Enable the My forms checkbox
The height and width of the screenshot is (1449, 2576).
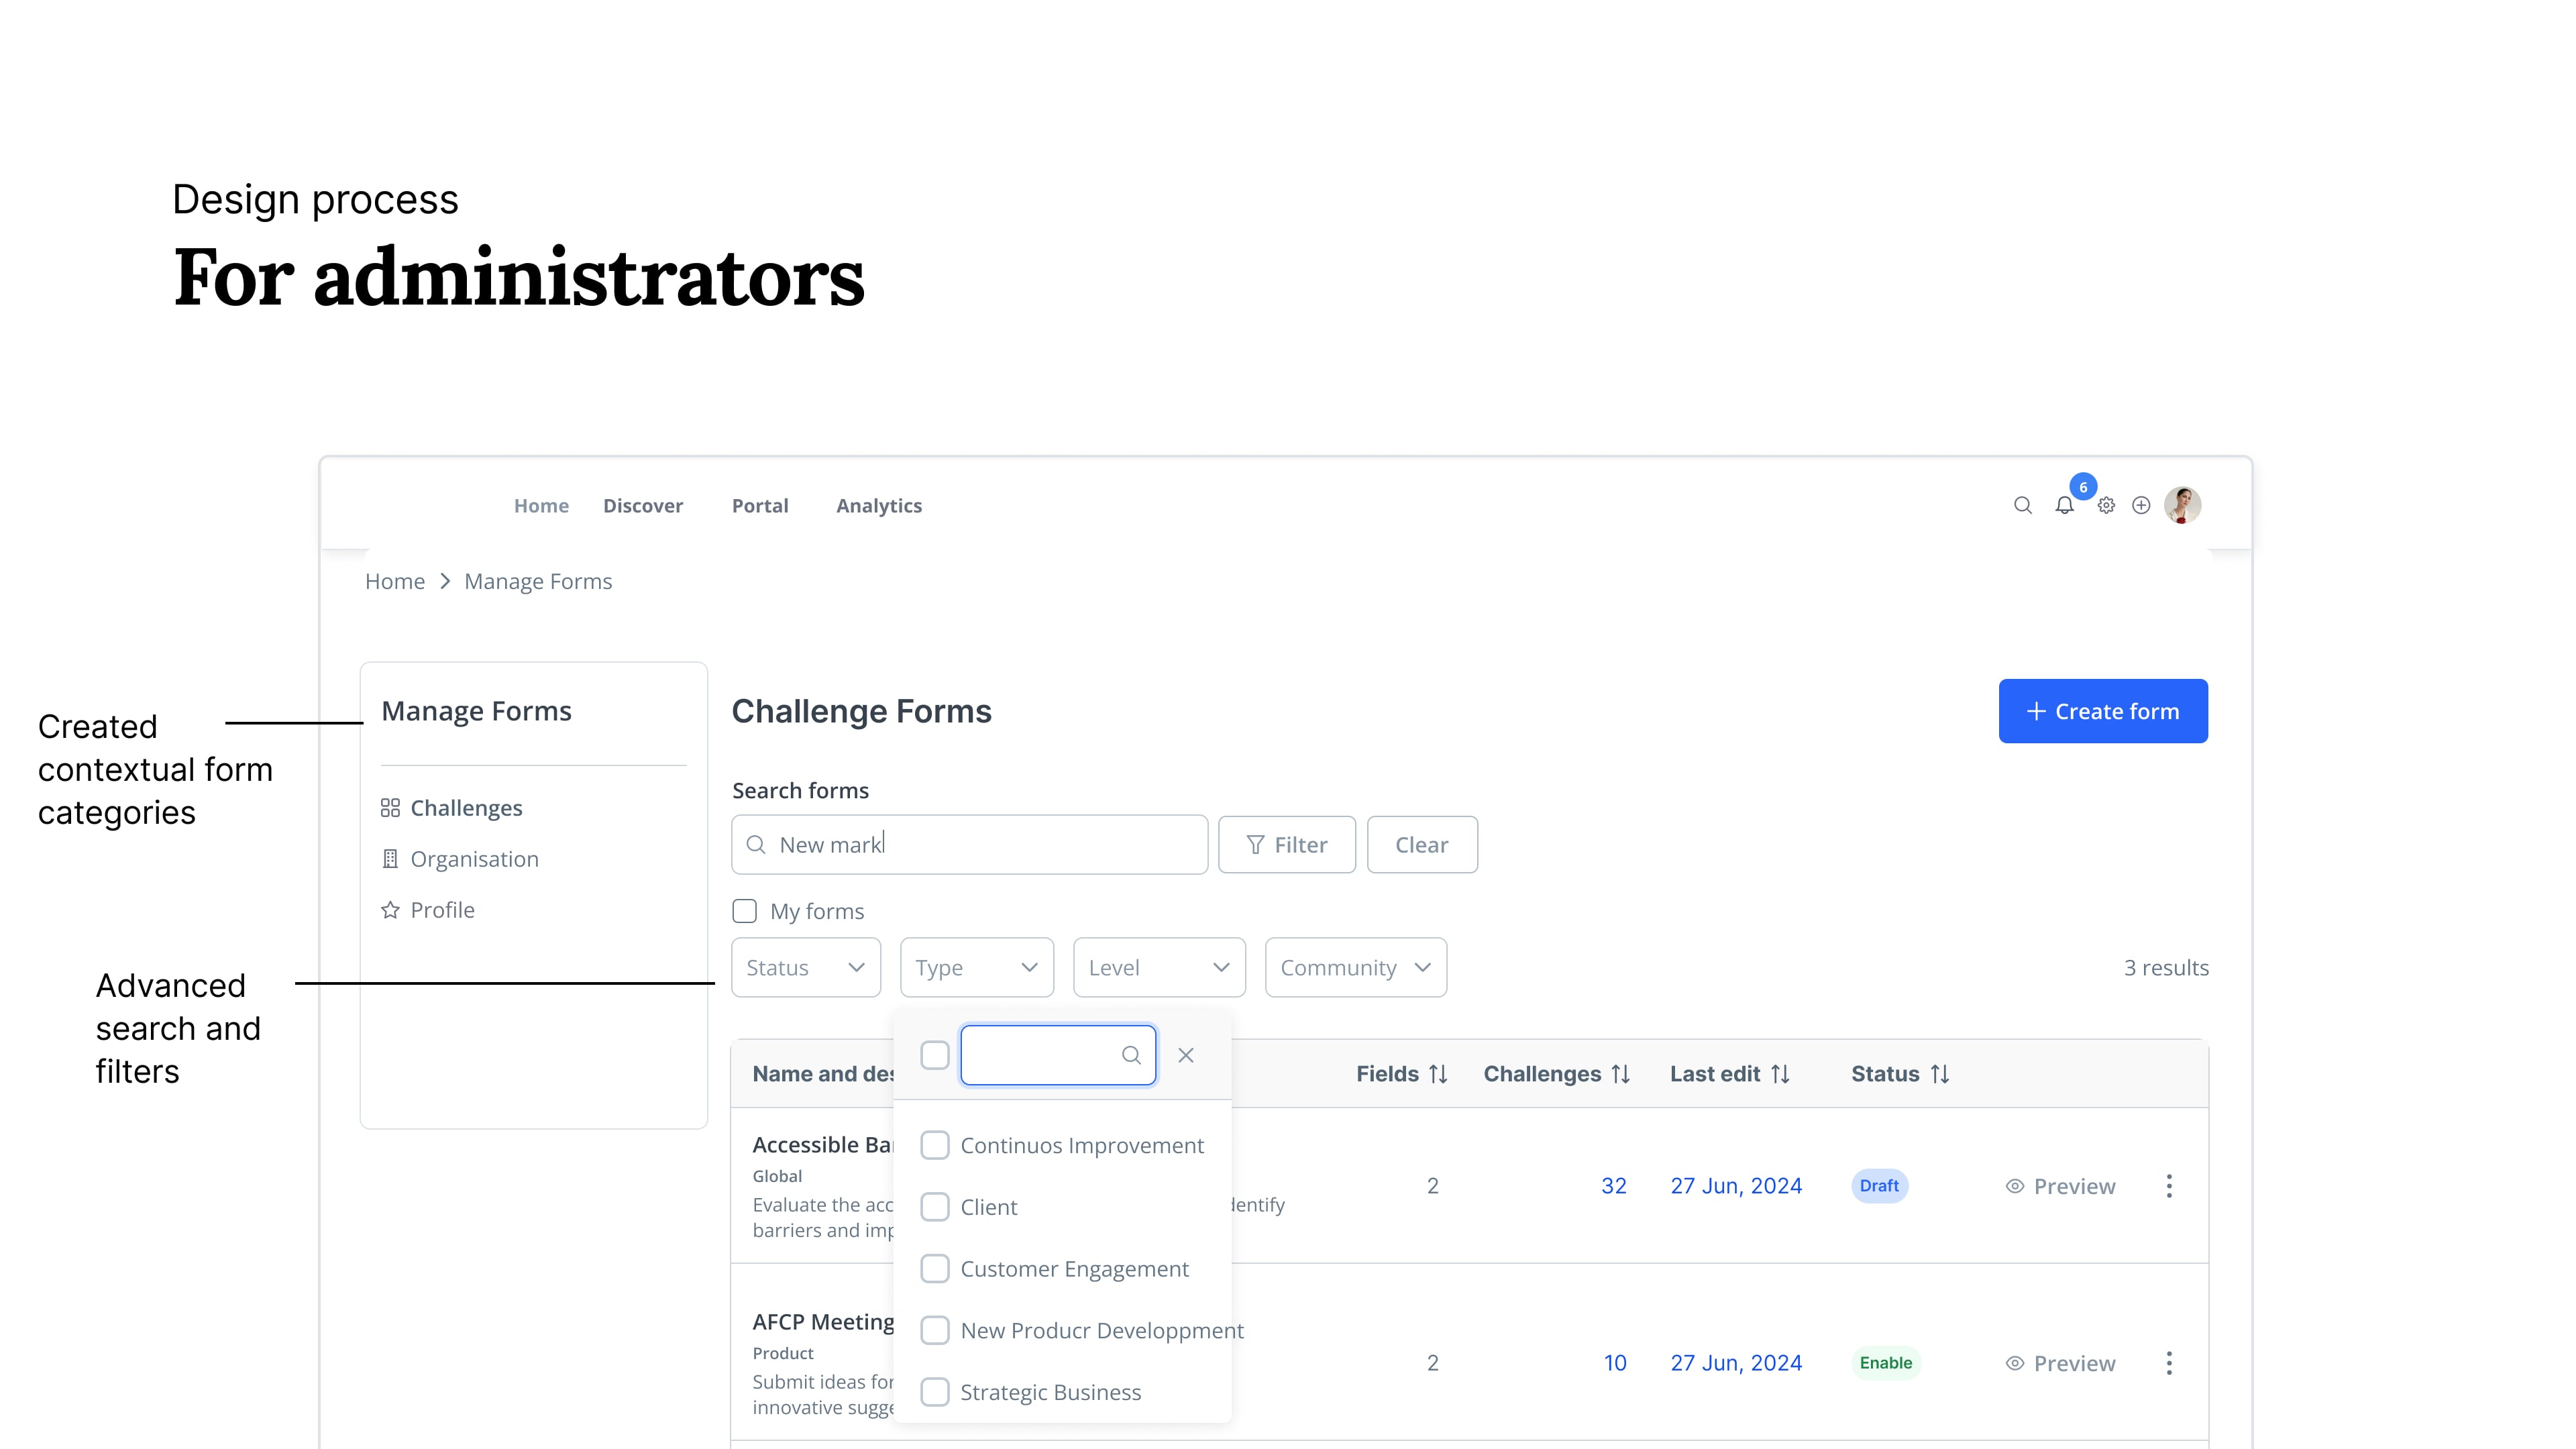pyautogui.click(x=745, y=911)
